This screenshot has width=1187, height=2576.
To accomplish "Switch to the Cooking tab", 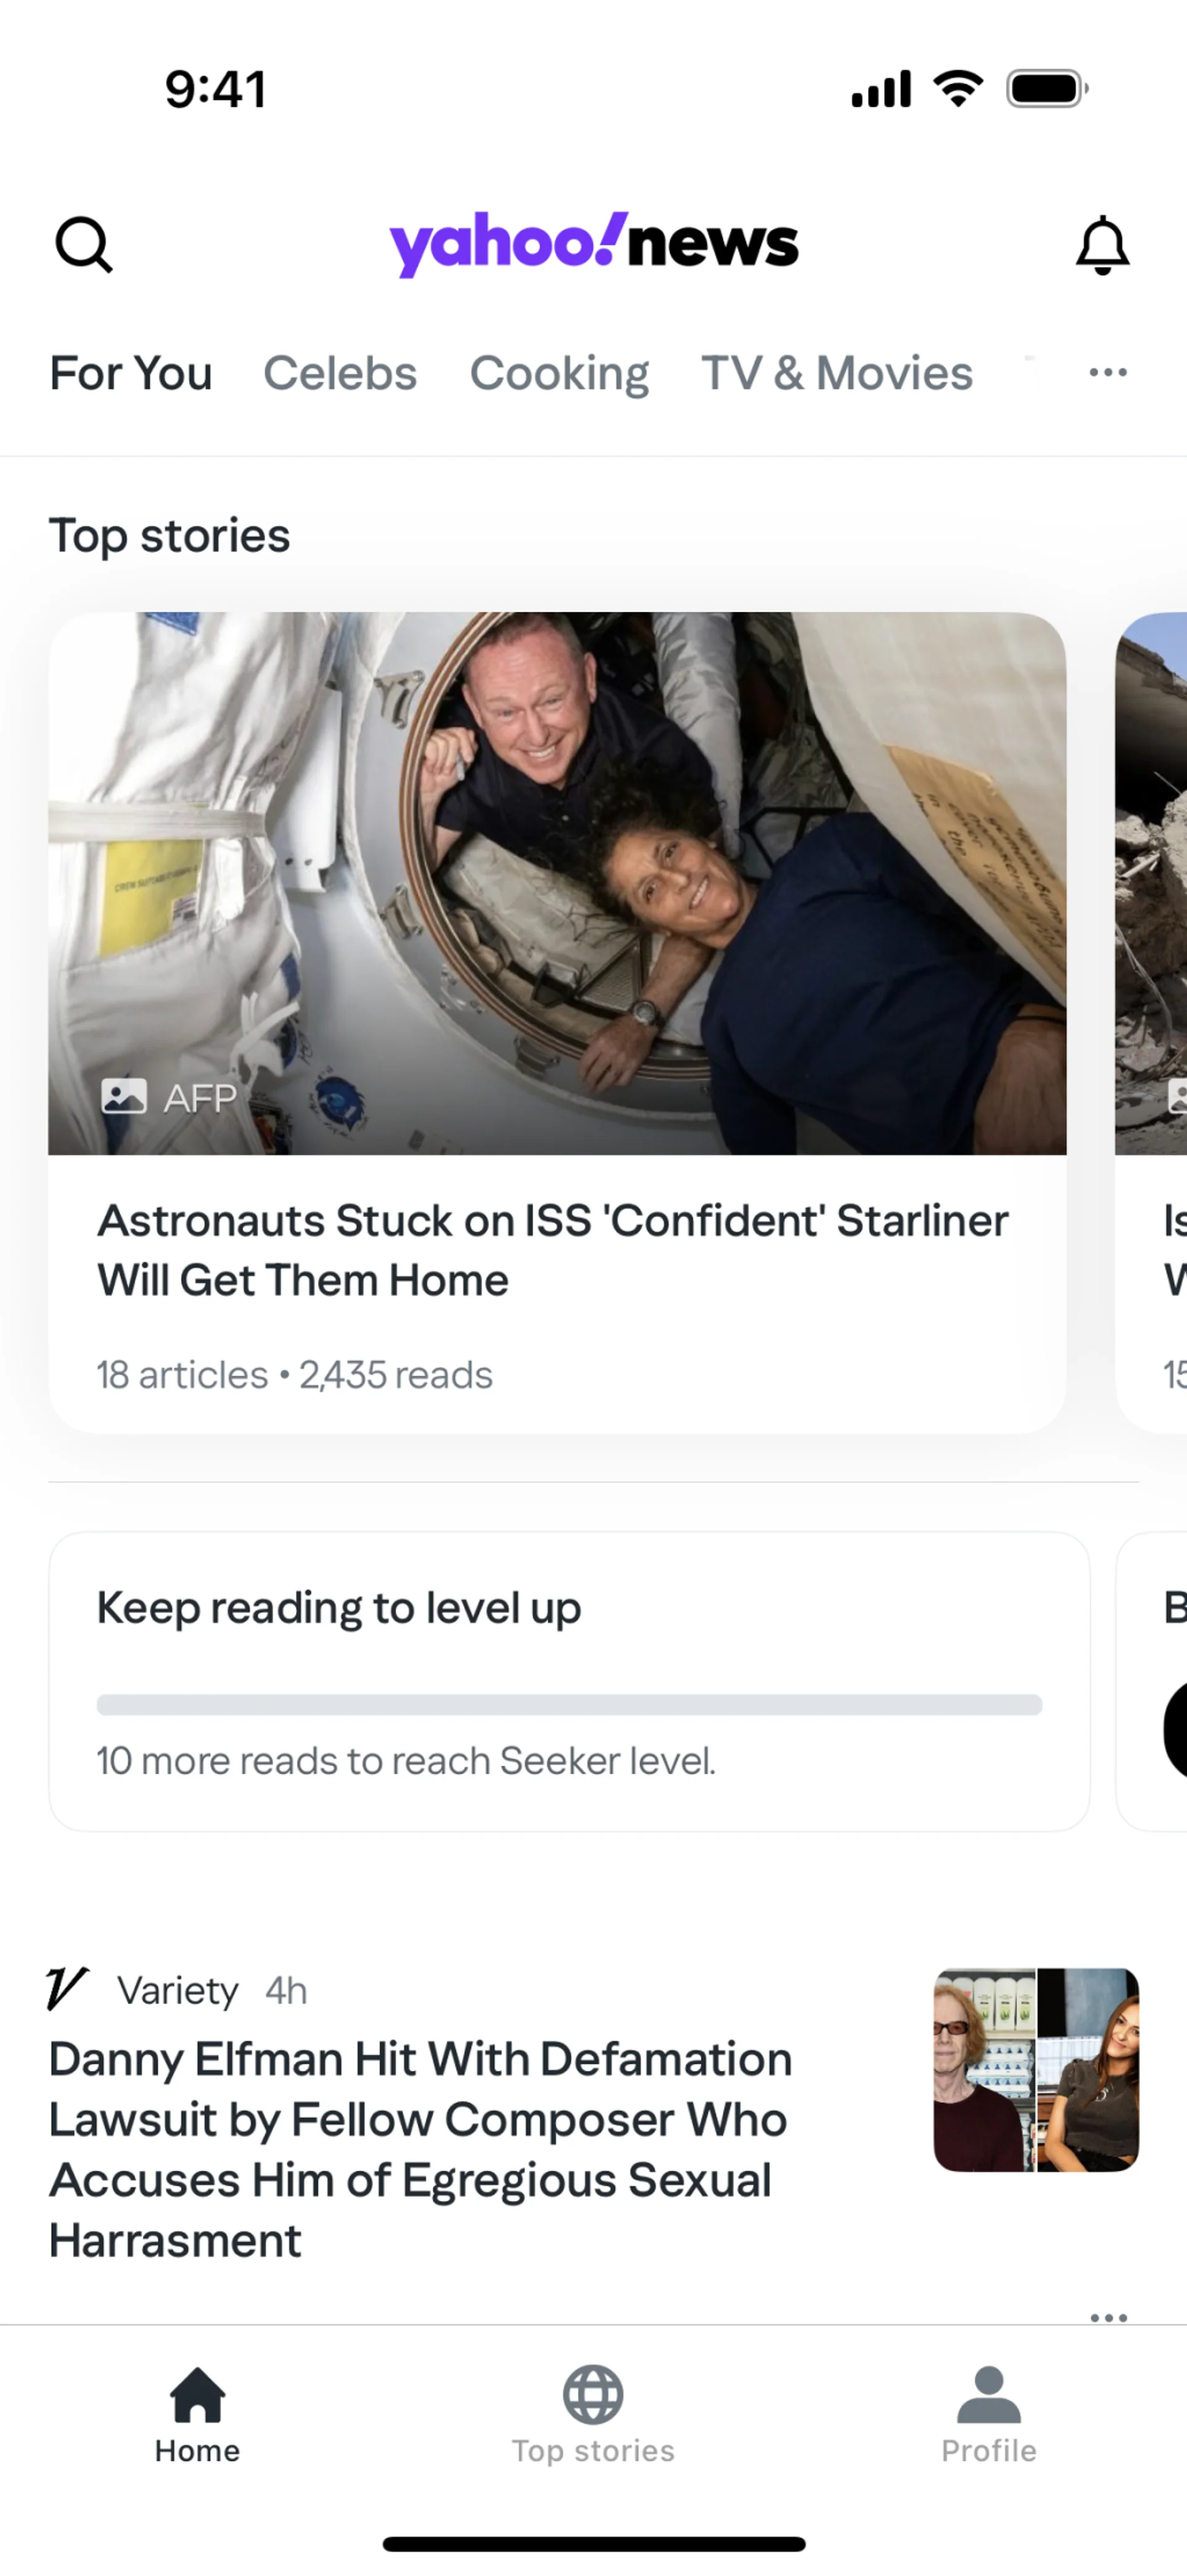I will click(x=559, y=373).
